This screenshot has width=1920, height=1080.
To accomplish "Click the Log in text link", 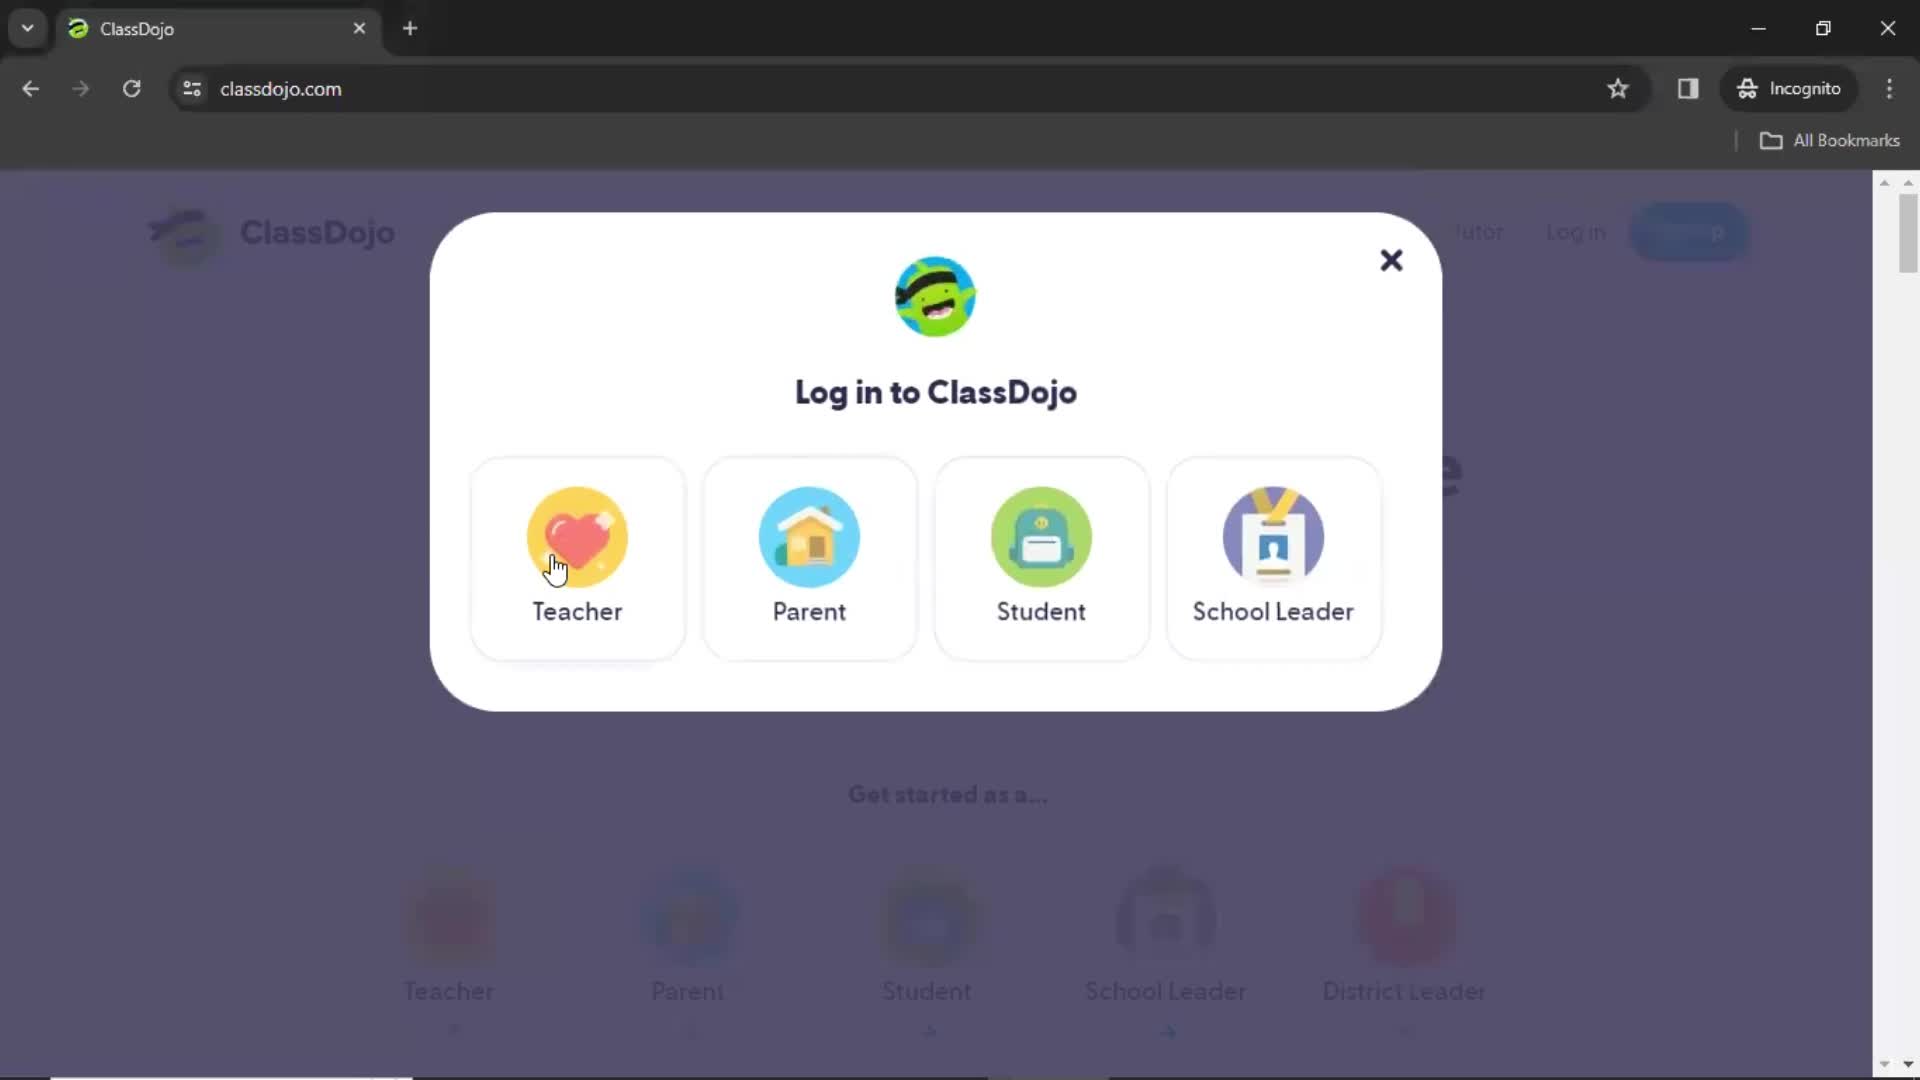I will pyautogui.click(x=1580, y=233).
